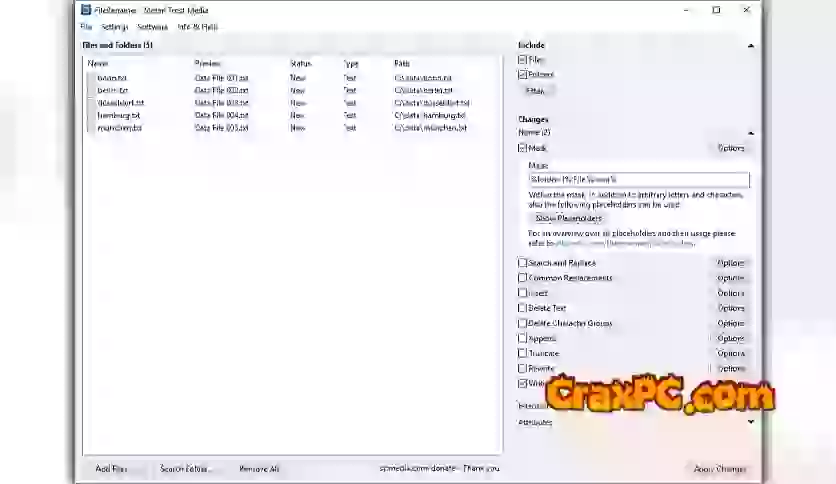Select the hamburg.txt file row
This screenshot has height=484, width=836.
(293, 116)
